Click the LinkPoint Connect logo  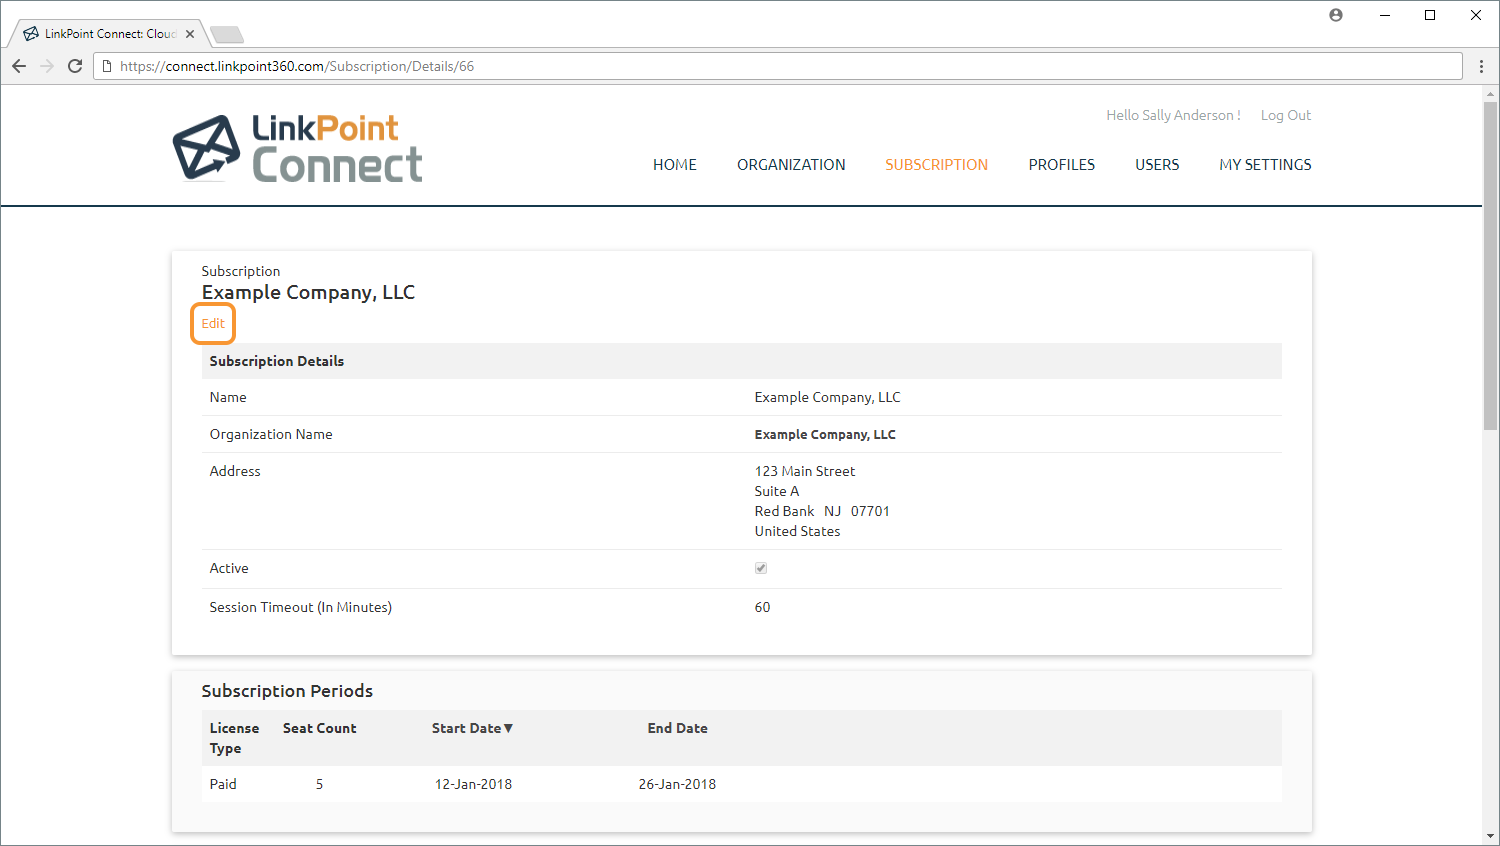pos(298,148)
